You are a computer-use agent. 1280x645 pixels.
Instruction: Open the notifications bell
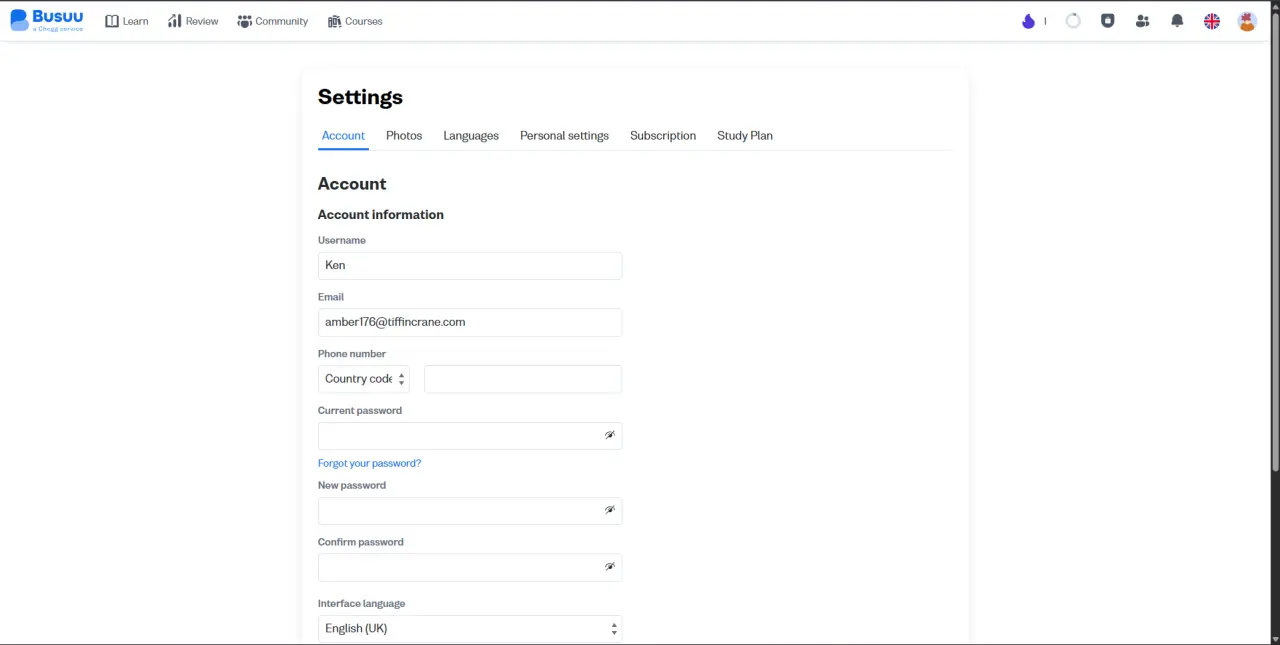(x=1177, y=21)
